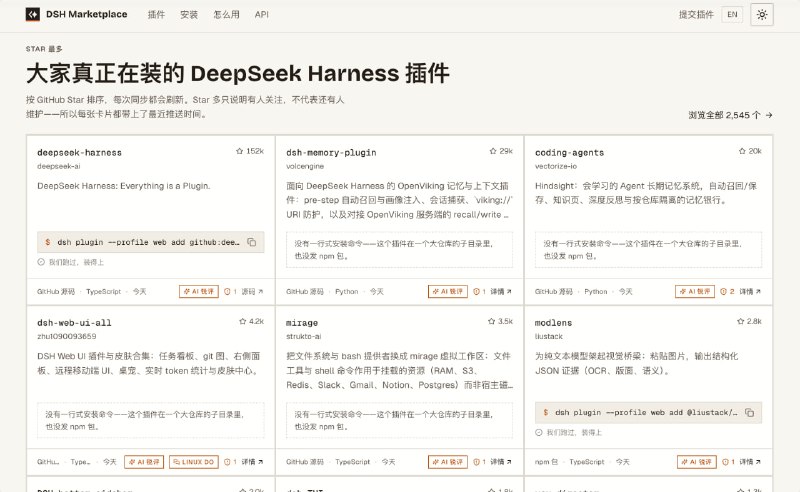Viewport: 800px width, 492px height.
Task: Open deepseek-harness plugin title
Action: point(79,153)
